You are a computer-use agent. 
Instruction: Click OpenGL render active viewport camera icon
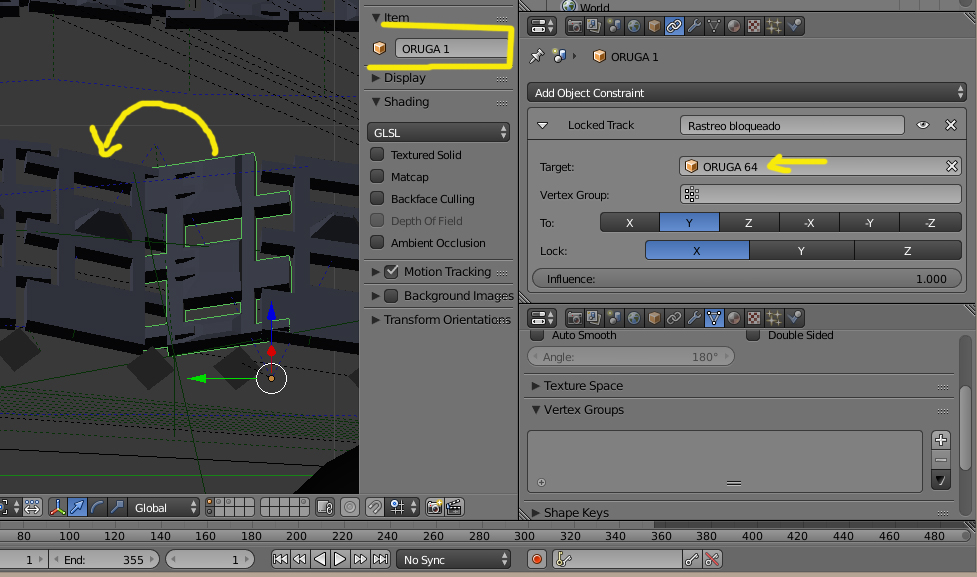point(434,507)
